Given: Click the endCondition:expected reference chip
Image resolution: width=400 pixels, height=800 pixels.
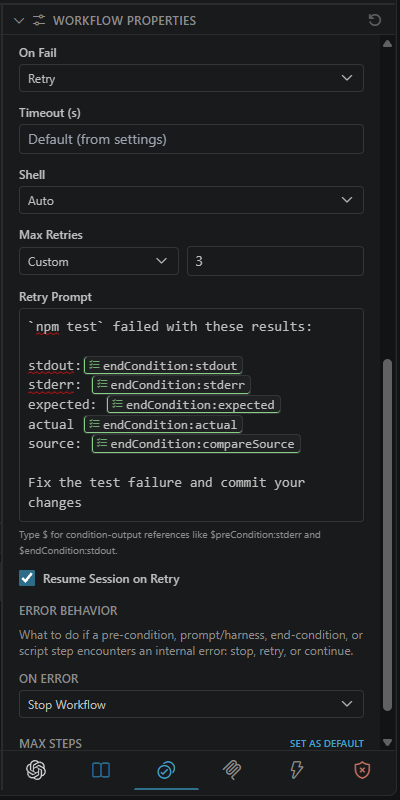Looking at the screenshot, I should 194,405.
